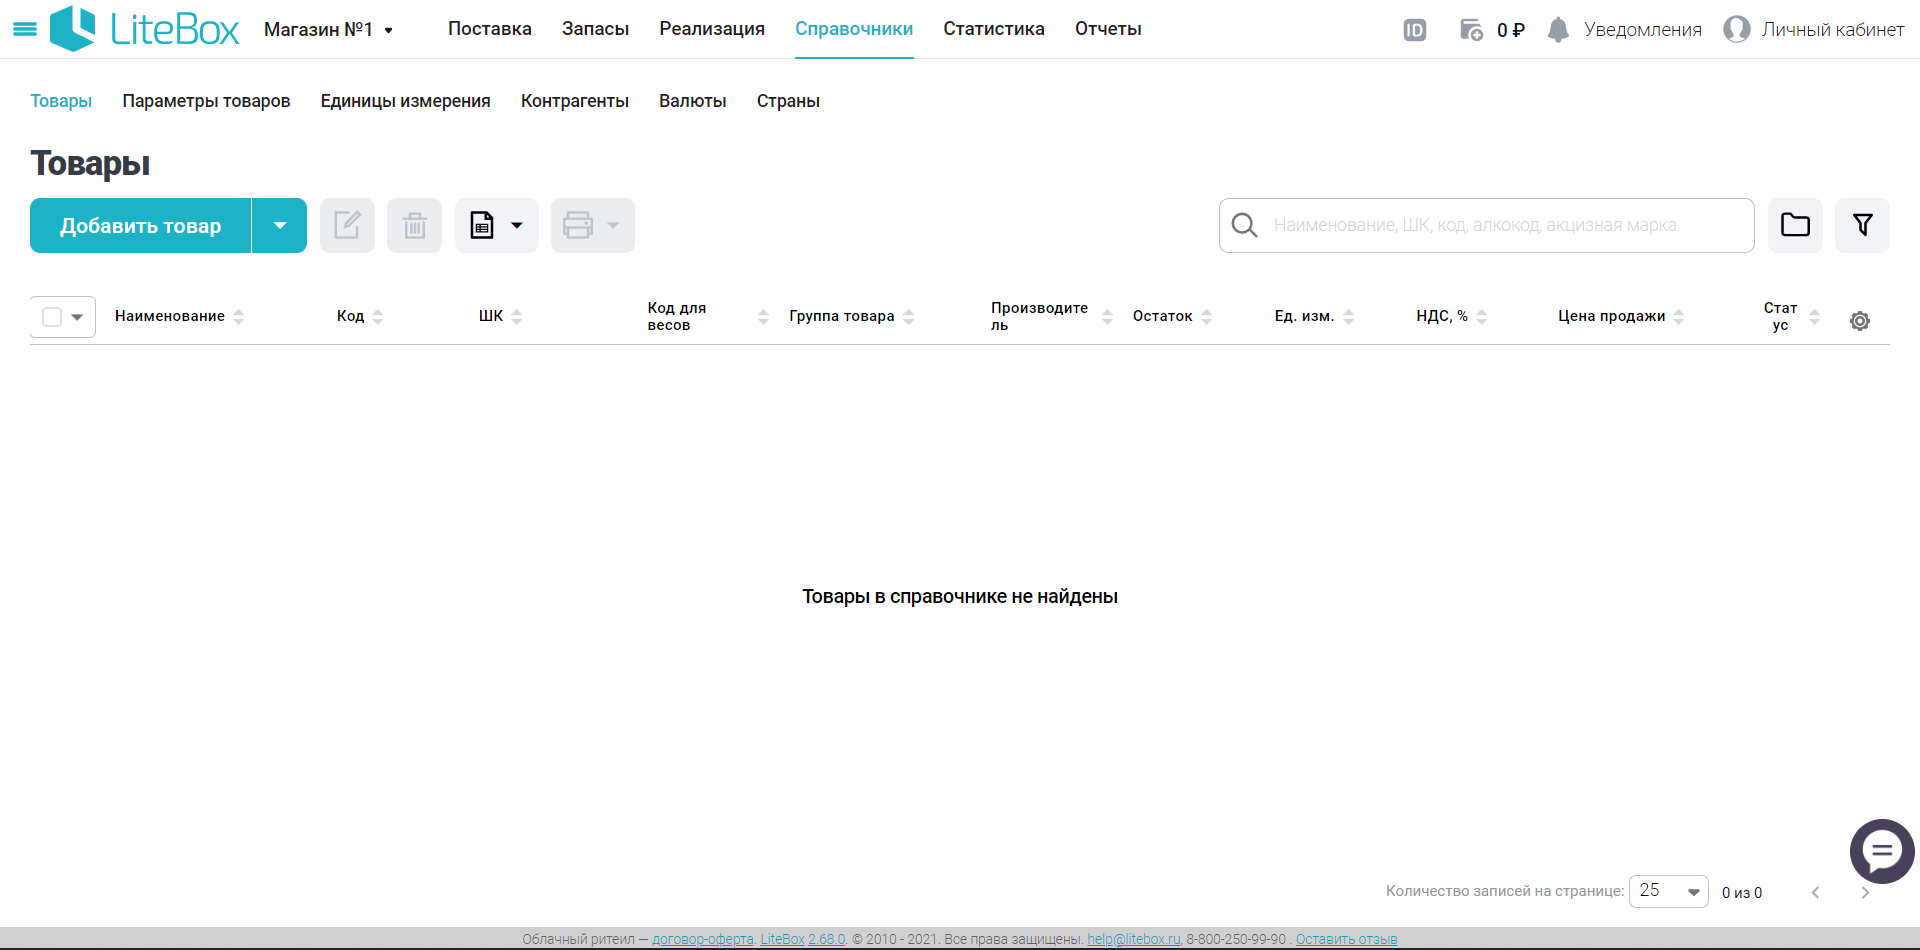This screenshot has width=1920, height=950.
Task: Click the notifications bell icon
Action: [1558, 30]
